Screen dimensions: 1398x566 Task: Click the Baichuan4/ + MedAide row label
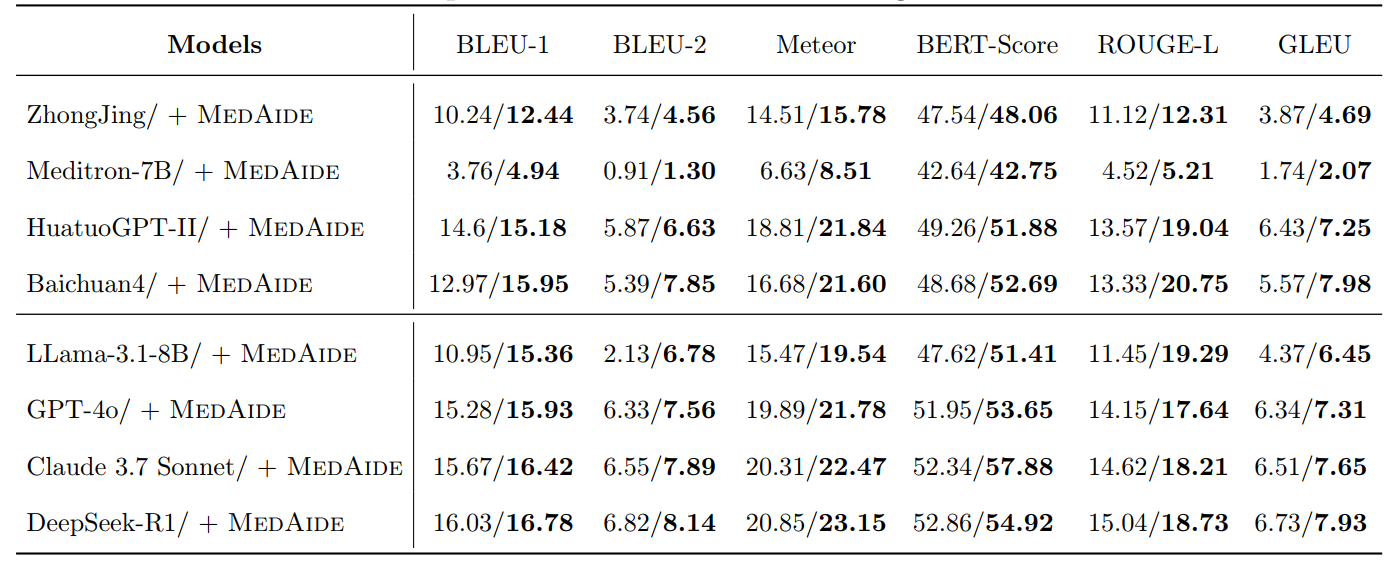170,284
